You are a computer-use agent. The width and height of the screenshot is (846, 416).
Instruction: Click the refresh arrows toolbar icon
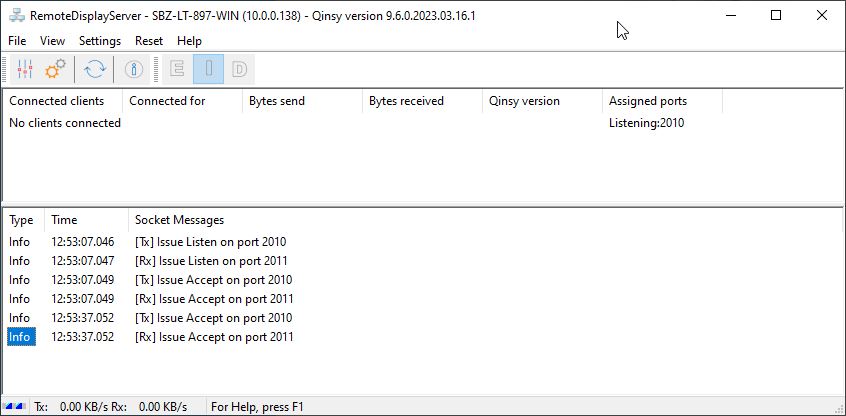(x=95, y=69)
